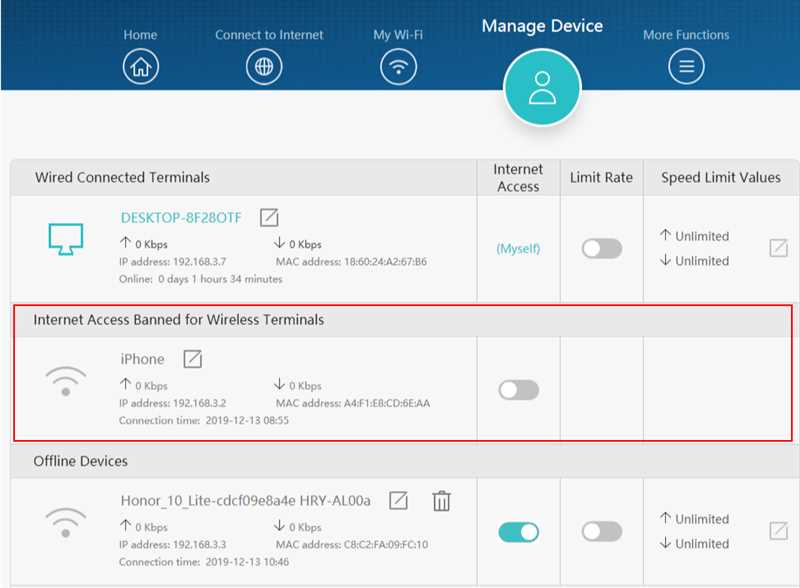Click Connection time 2019-12-13 08:55
Viewport: 800px width, 588px height.
point(204,421)
